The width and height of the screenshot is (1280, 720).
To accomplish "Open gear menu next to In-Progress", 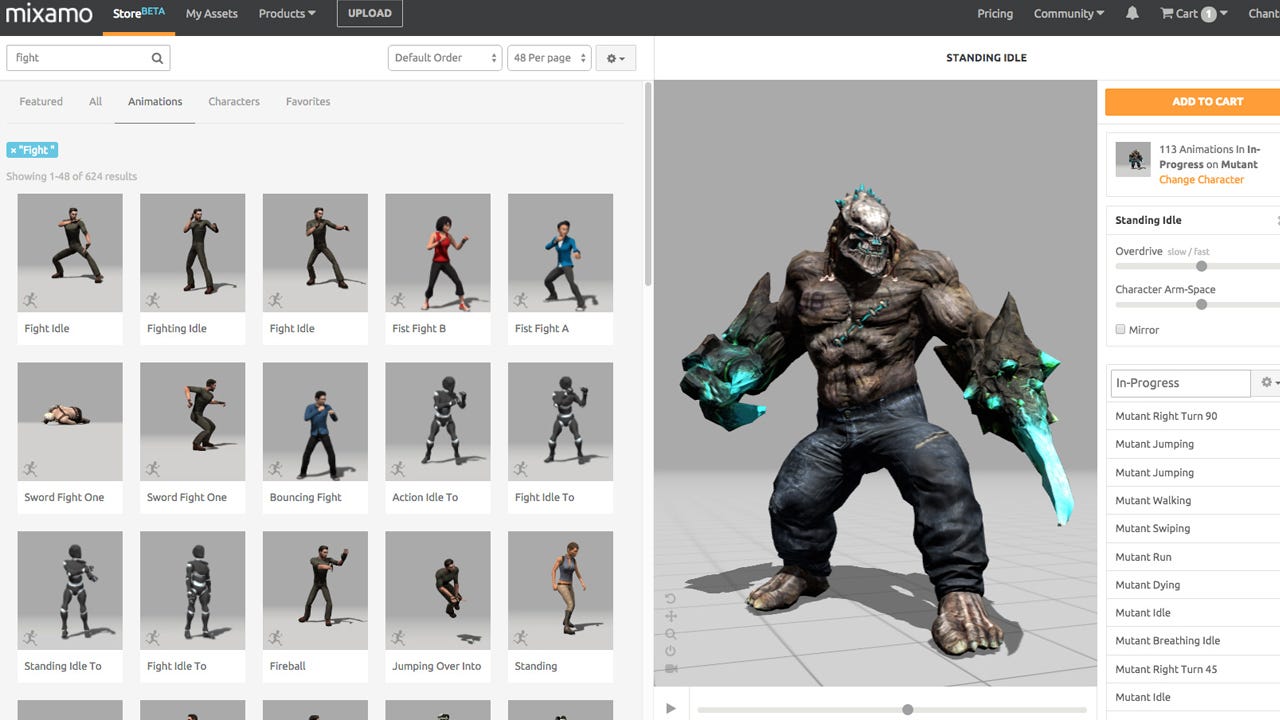I will tap(1269, 383).
